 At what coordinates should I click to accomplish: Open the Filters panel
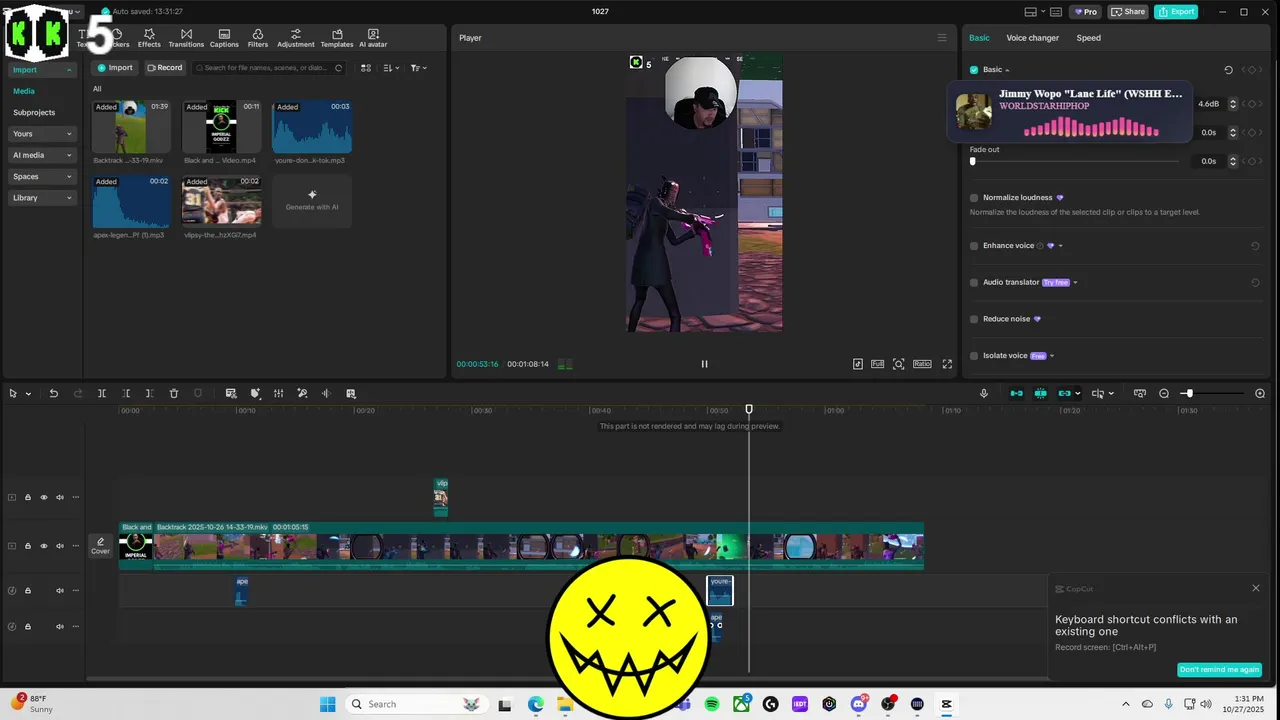click(x=258, y=38)
